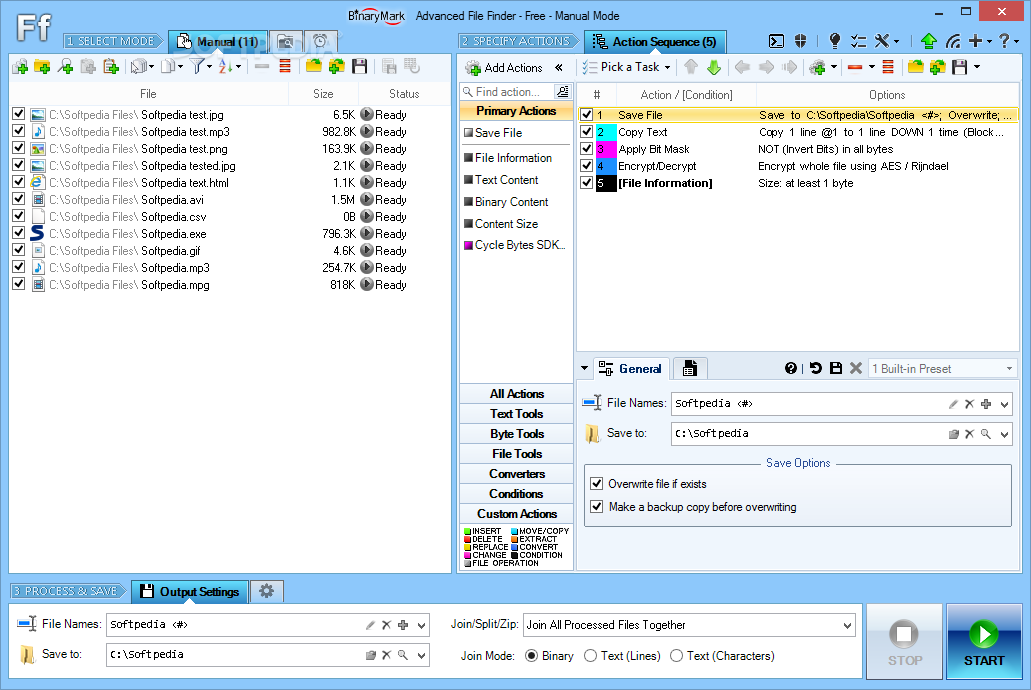Image resolution: width=1031 pixels, height=690 pixels.
Task: Click the red remove all actions icon
Action: 888,67
